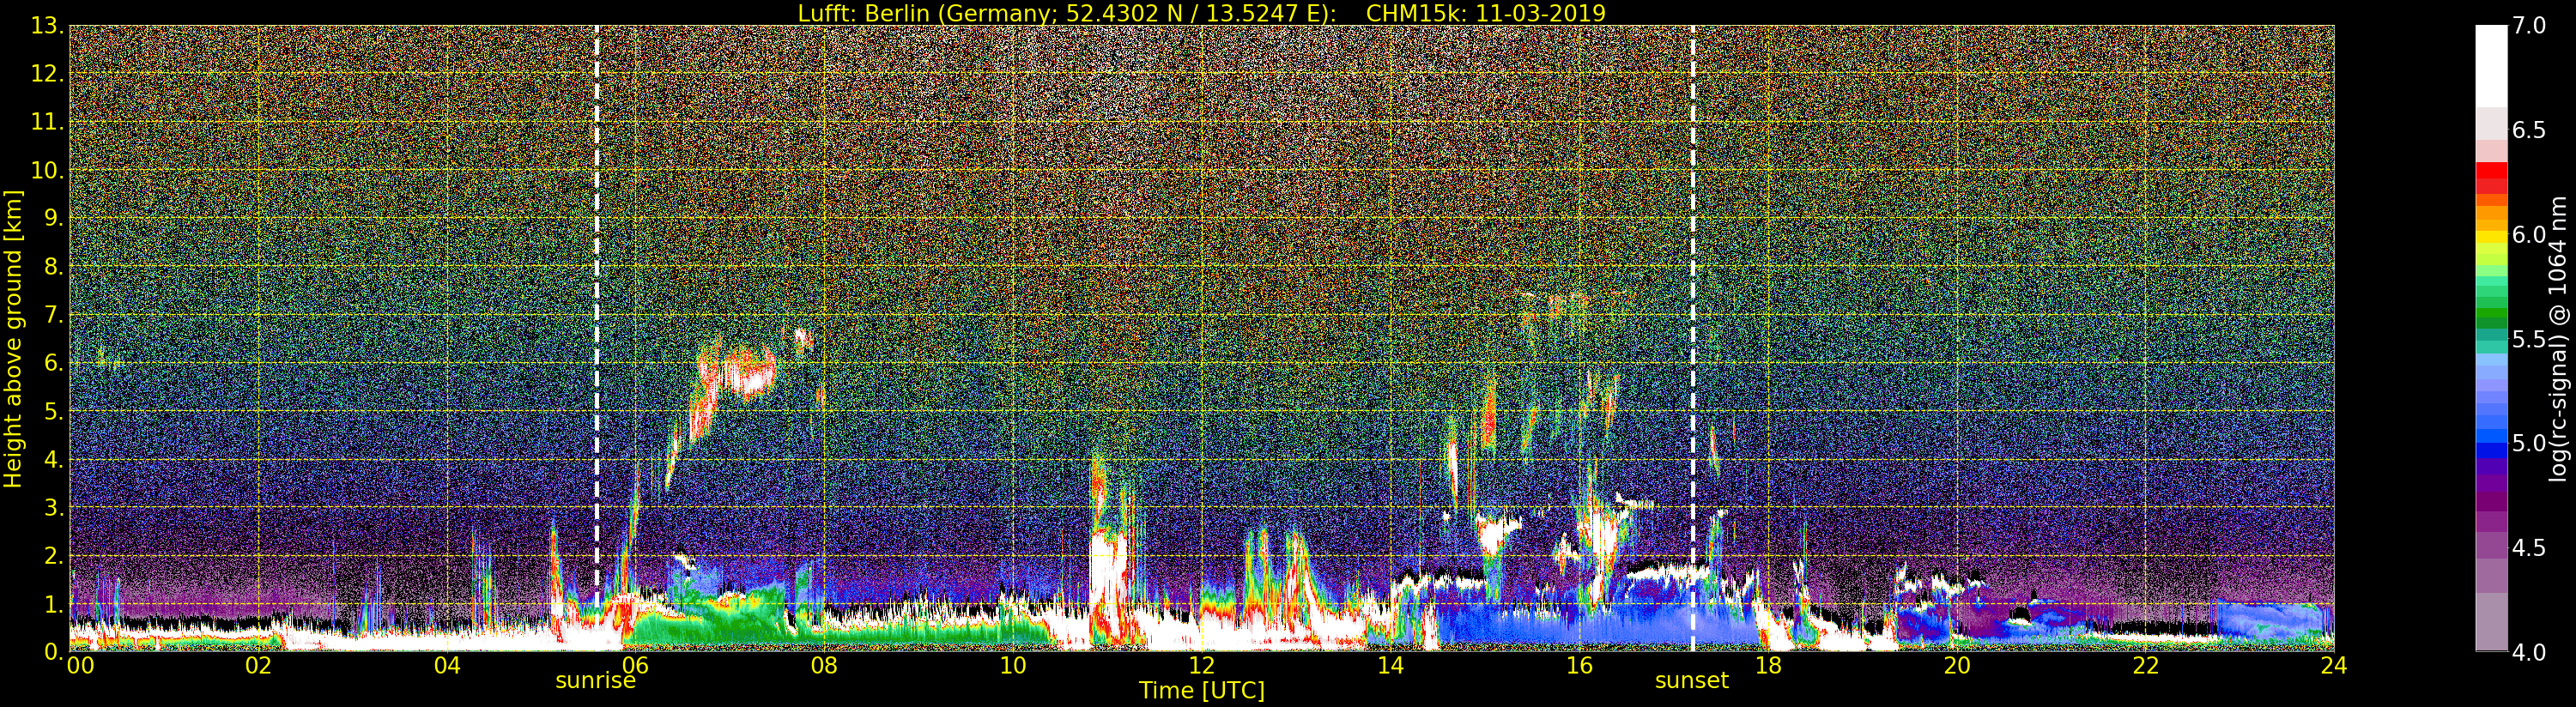Click the '1.' tick on the height axis

(53, 603)
